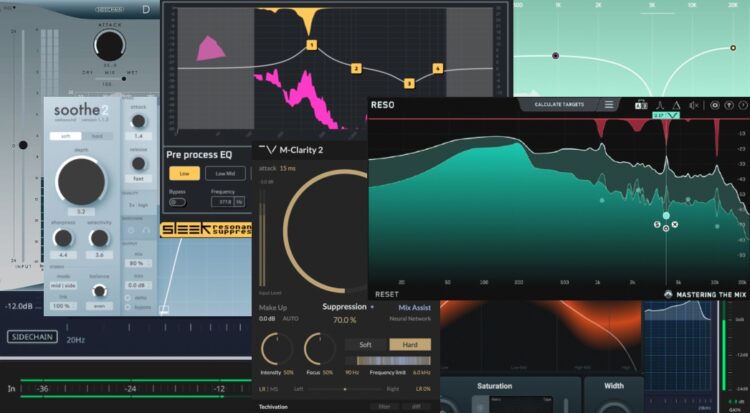Expand the Suppression dropdown arrow
The image size is (750, 413).
(373, 307)
